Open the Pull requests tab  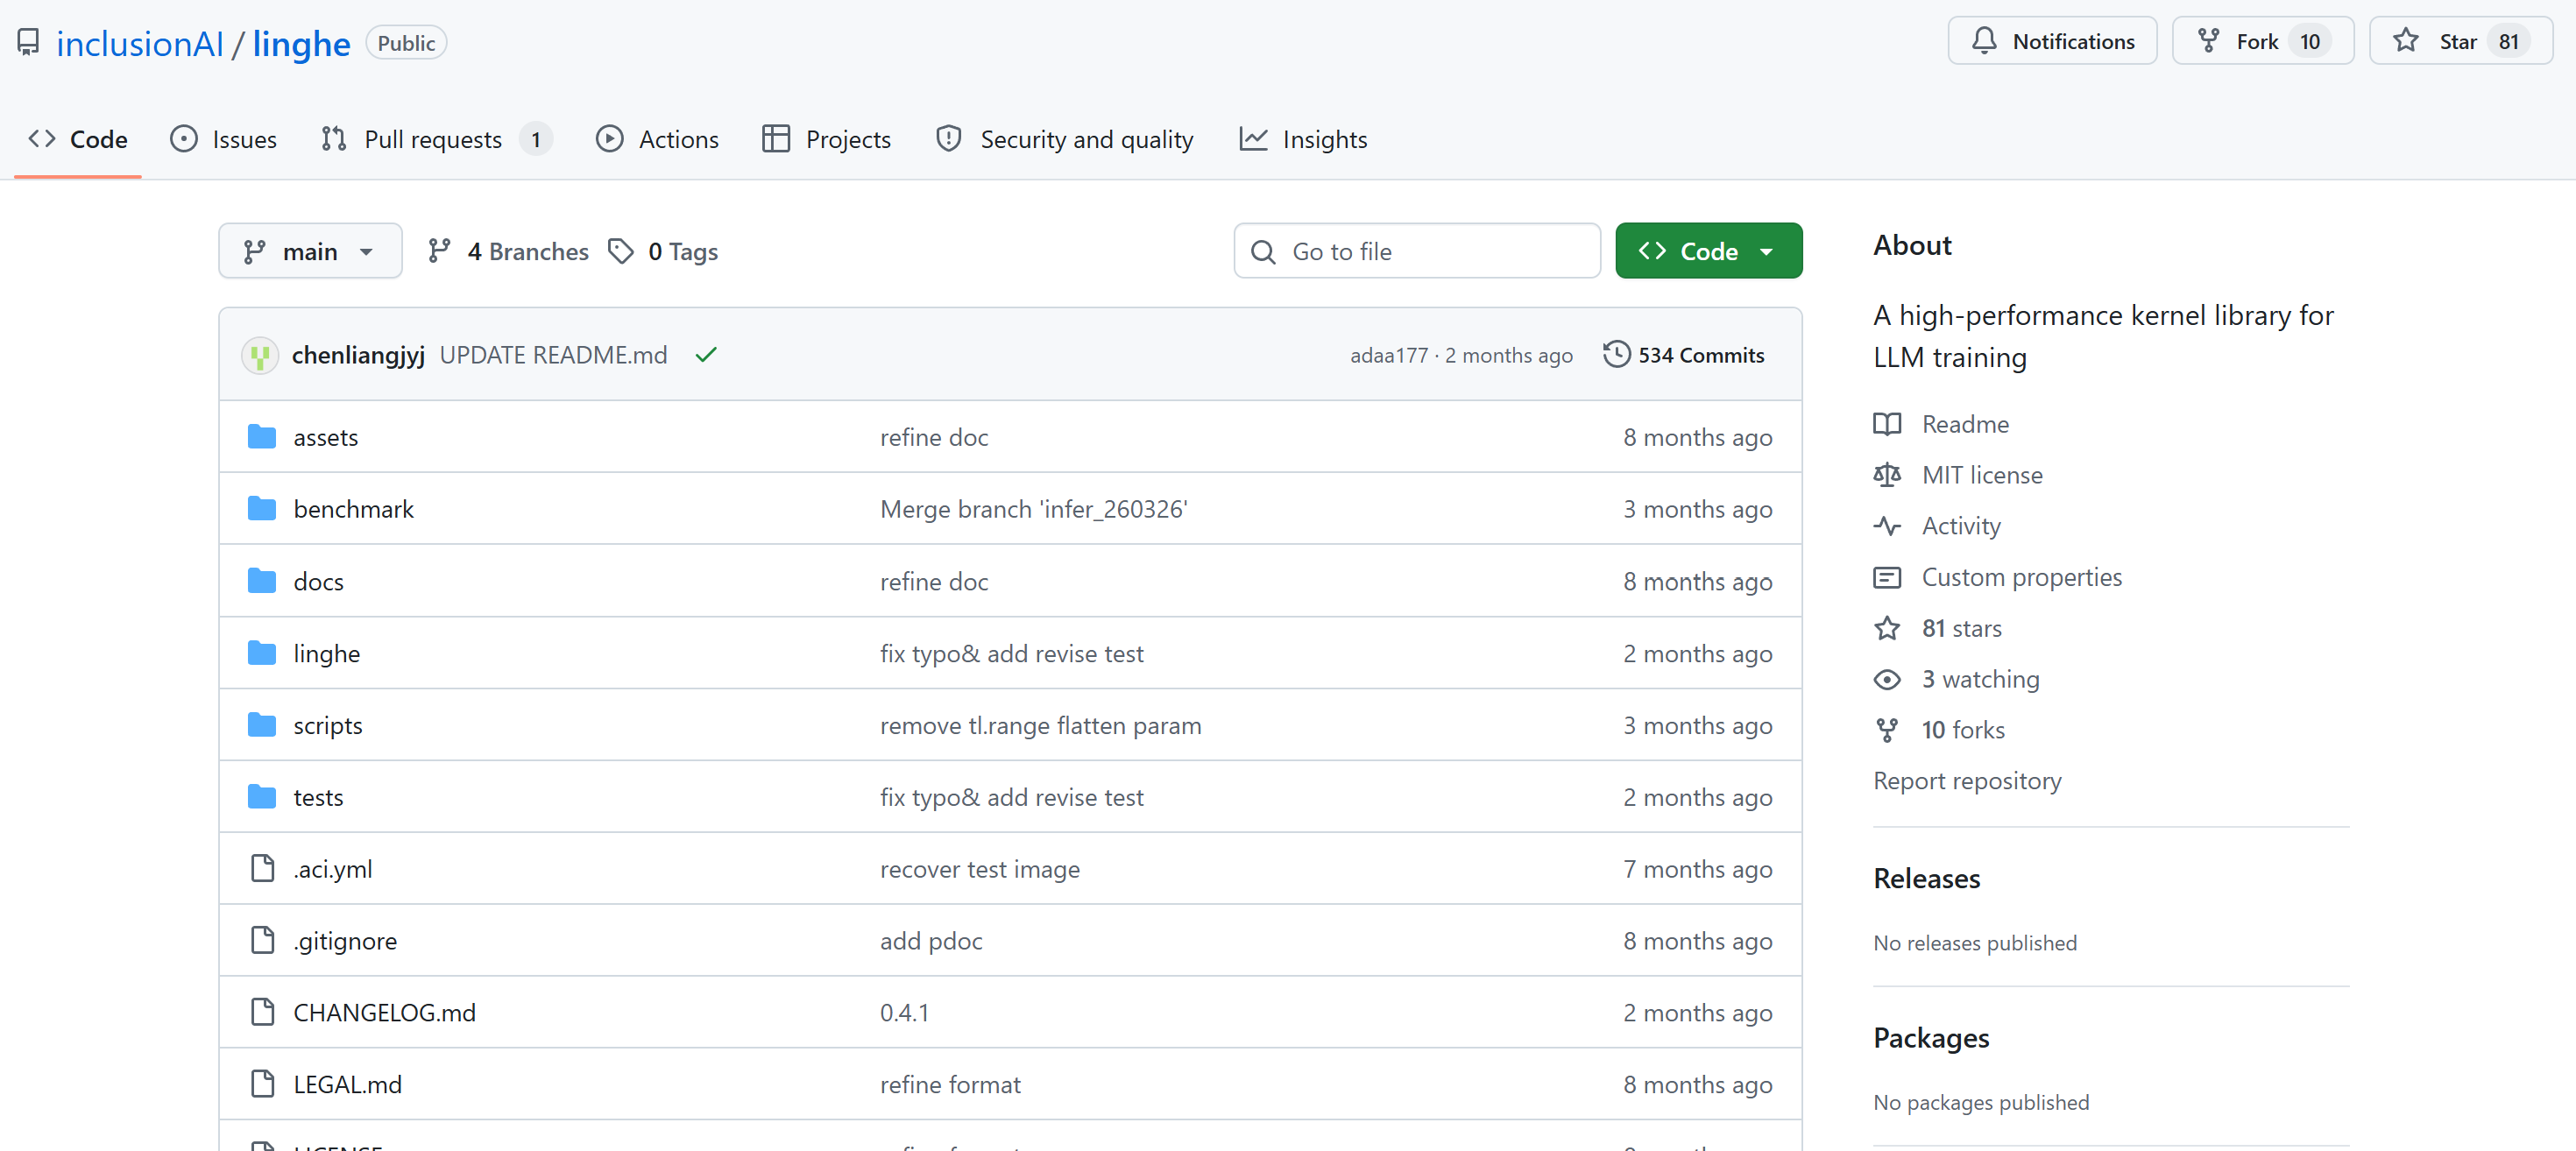coord(436,139)
